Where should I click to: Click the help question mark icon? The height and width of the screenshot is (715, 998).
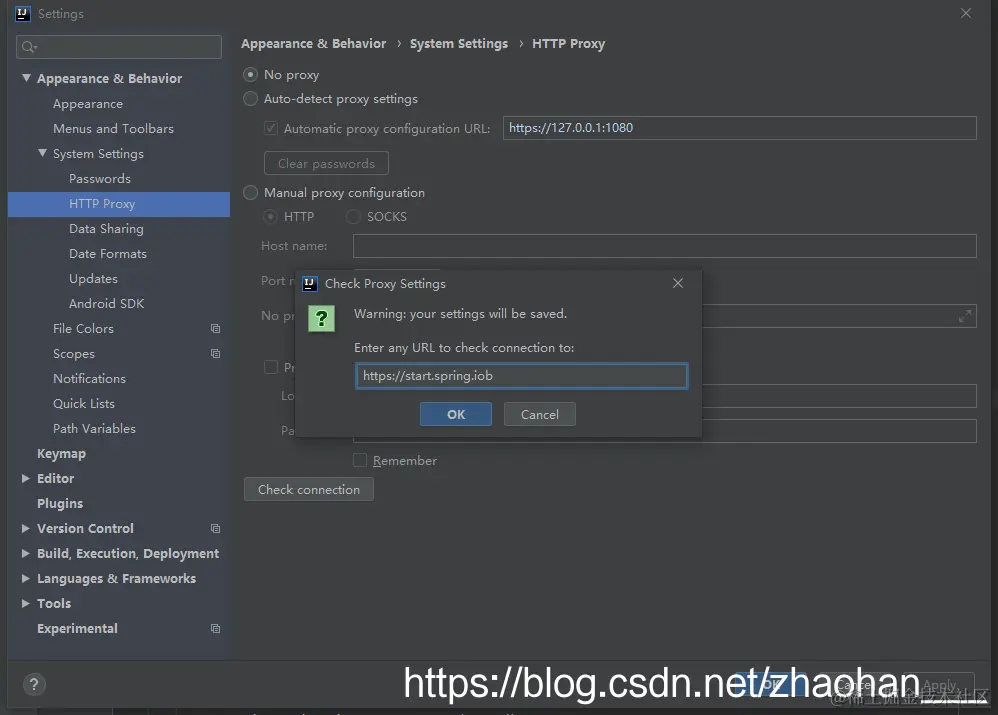(34, 684)
